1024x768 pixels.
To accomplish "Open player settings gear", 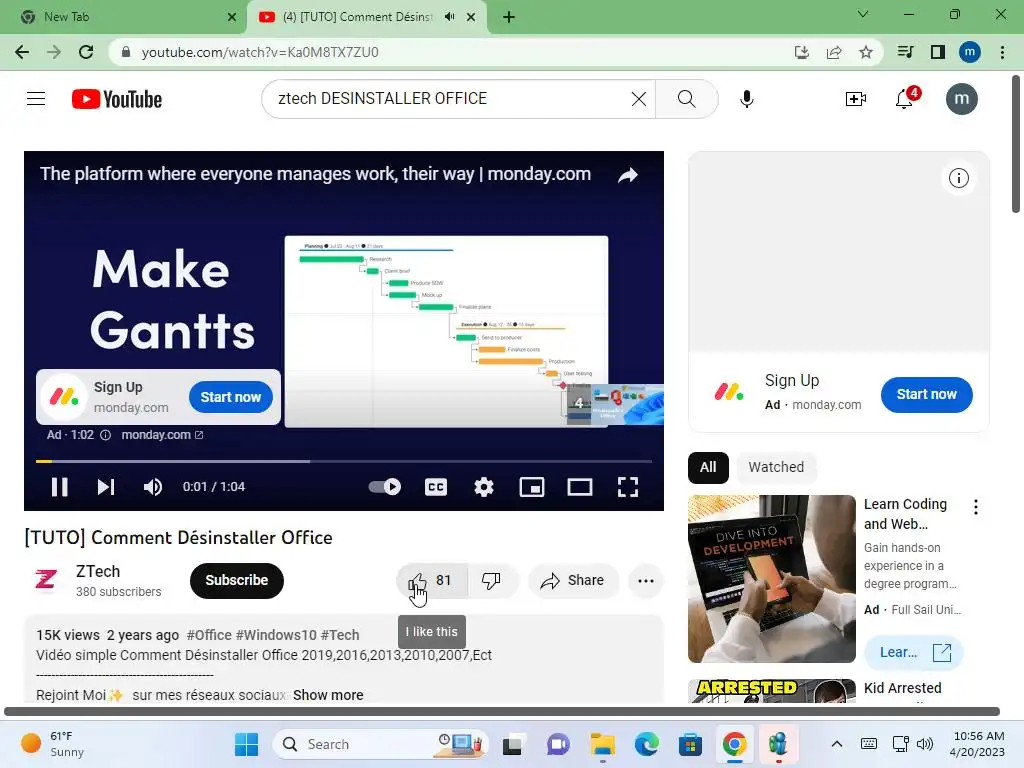I will point(484,487).
